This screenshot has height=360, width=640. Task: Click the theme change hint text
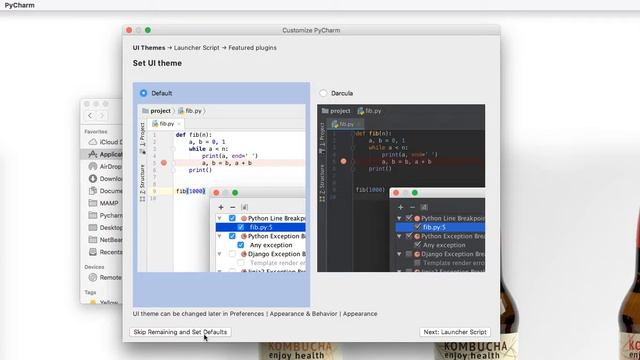pos(255,314)
